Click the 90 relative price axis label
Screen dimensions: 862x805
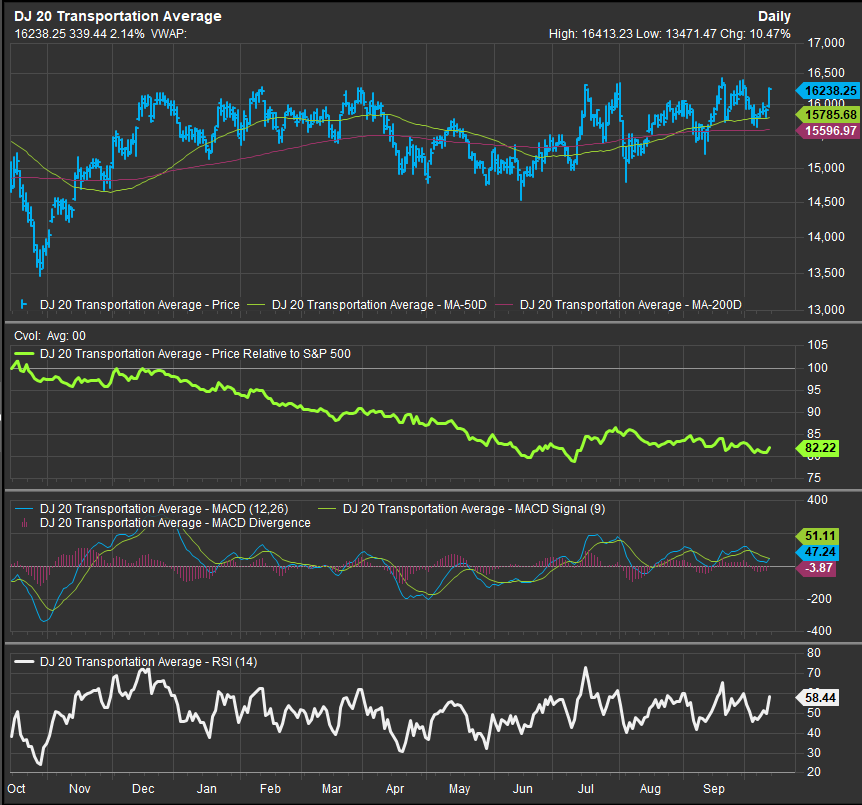point(814,412)
